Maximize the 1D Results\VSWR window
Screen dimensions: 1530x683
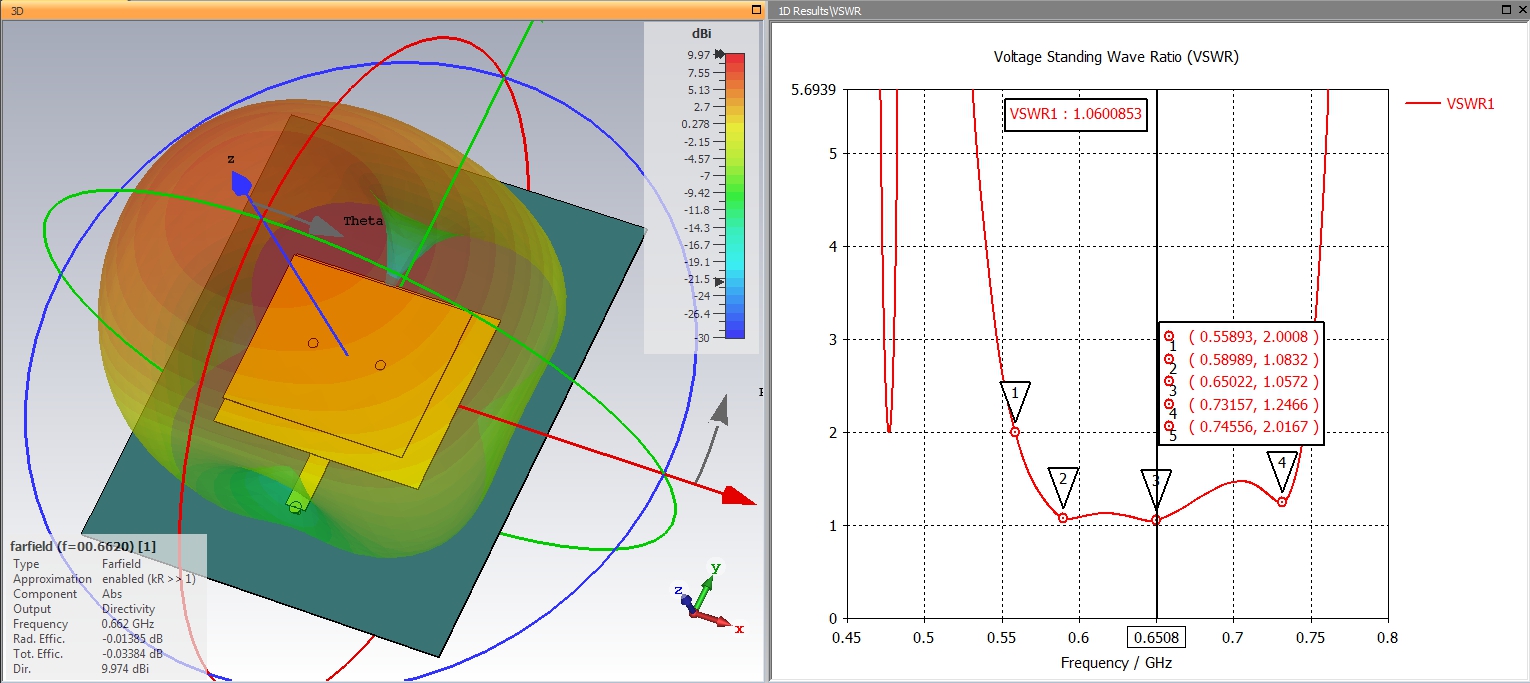pyautogui.click(x=1506, y=9)
